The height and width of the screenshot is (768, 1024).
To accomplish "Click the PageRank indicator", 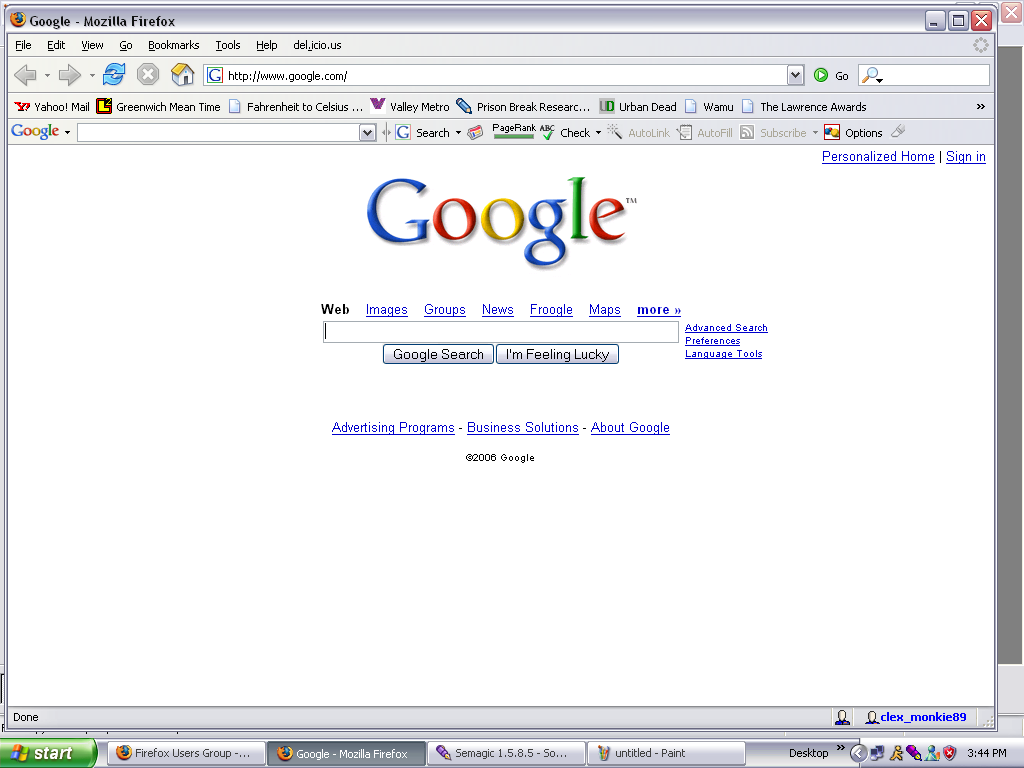I will [x=513, y=131].
